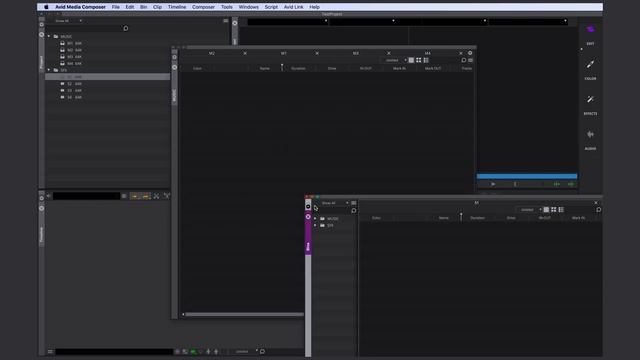
Task: Sort by the Mark OUT column header
Action: click(433, 68)
